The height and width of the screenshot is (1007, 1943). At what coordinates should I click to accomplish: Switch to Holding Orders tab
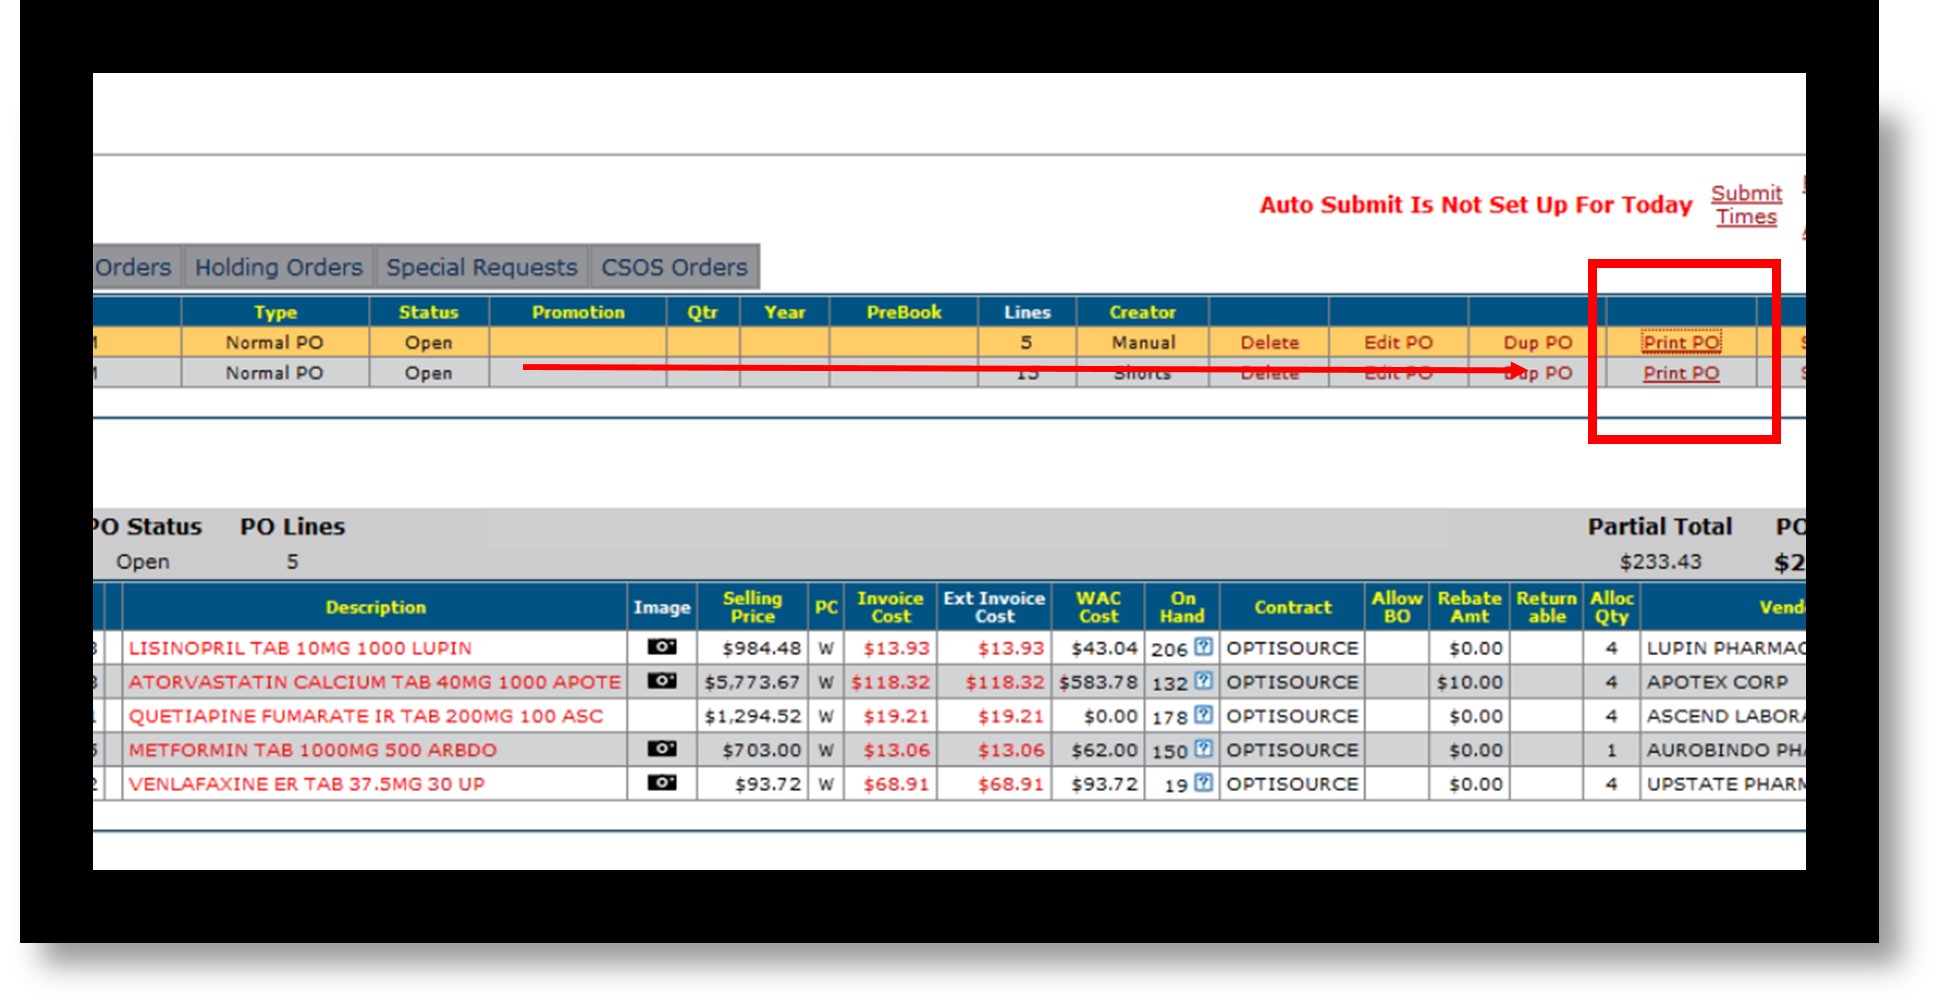point(278,267)
